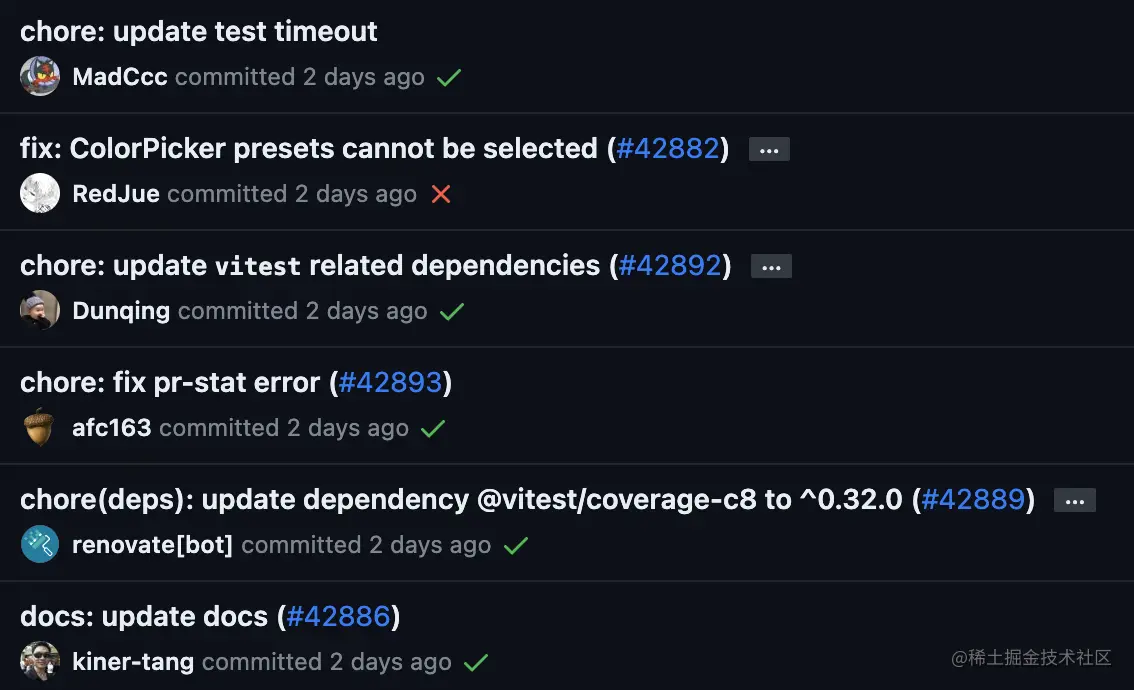This screenshot has width=1134, height=690.
Task: Open pull request #42889 link
Action: tap(973, 499)
